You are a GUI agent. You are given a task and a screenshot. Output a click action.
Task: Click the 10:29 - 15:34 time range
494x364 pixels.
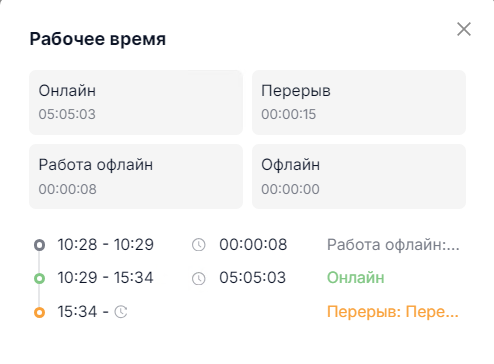point(105,278)
